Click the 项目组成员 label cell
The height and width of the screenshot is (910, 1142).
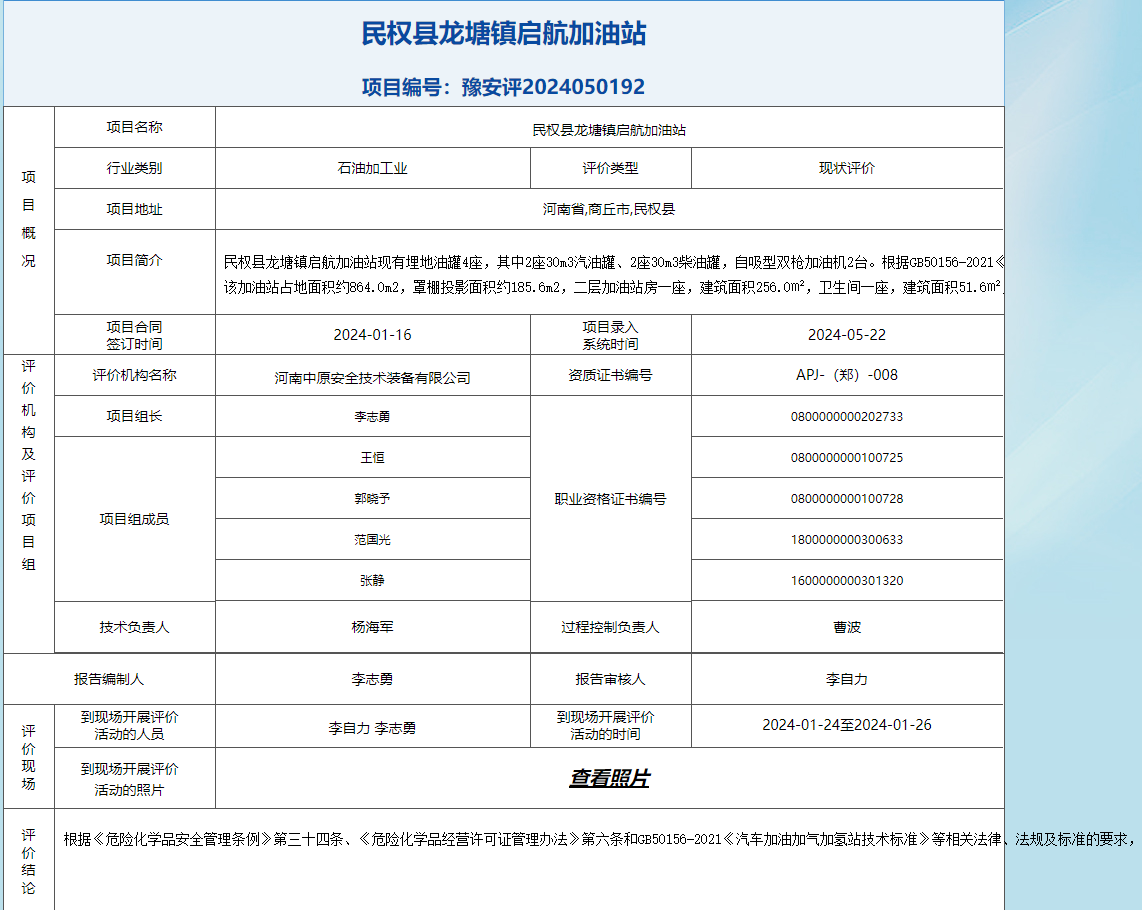coord(135,519)
